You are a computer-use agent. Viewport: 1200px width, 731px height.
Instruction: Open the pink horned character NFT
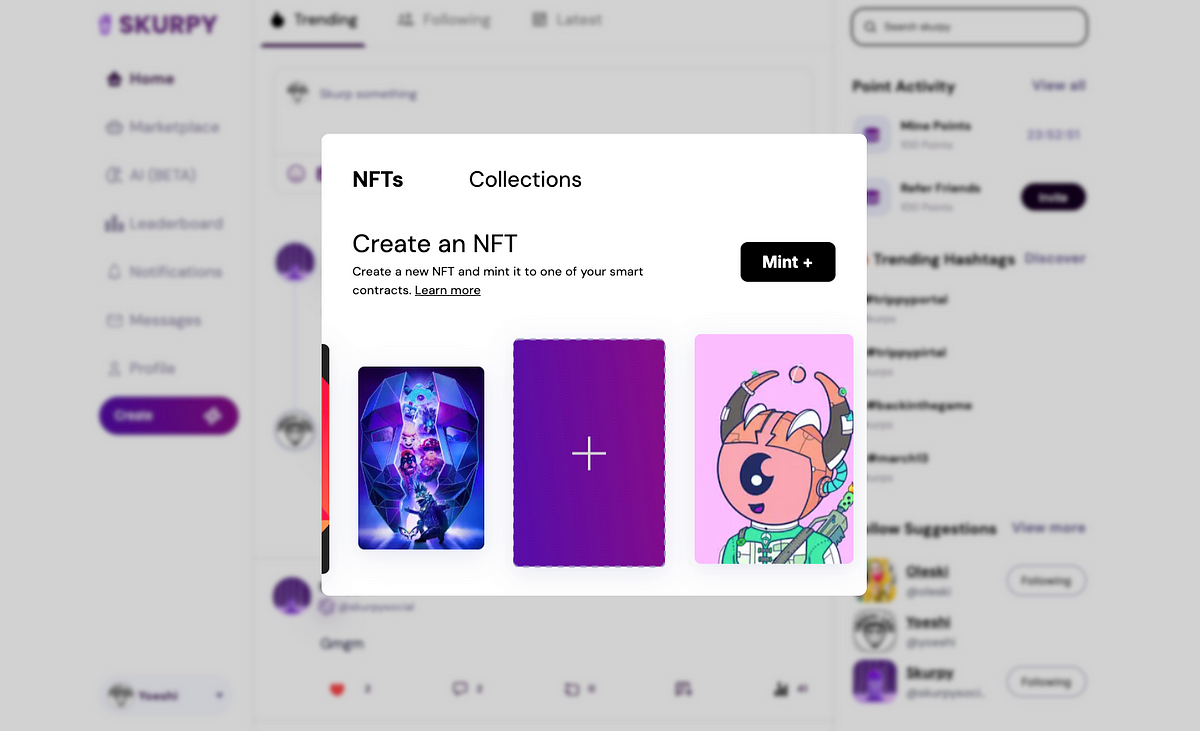point(774,449)
